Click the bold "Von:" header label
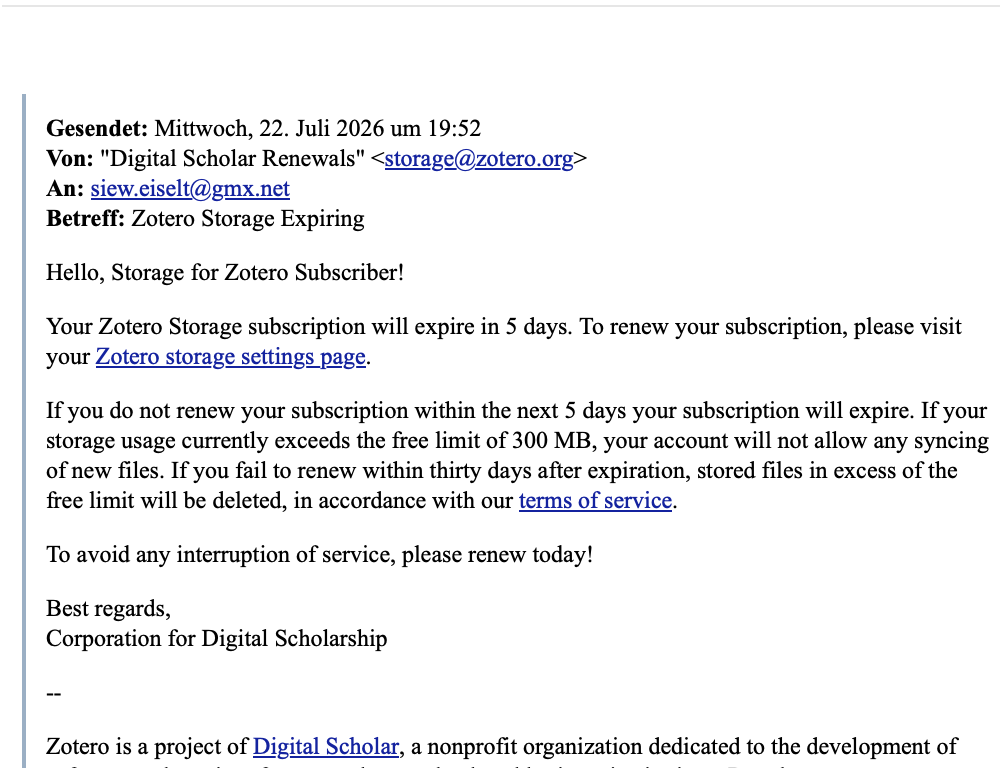1002x768 pixels. click(x=70, y=158)
